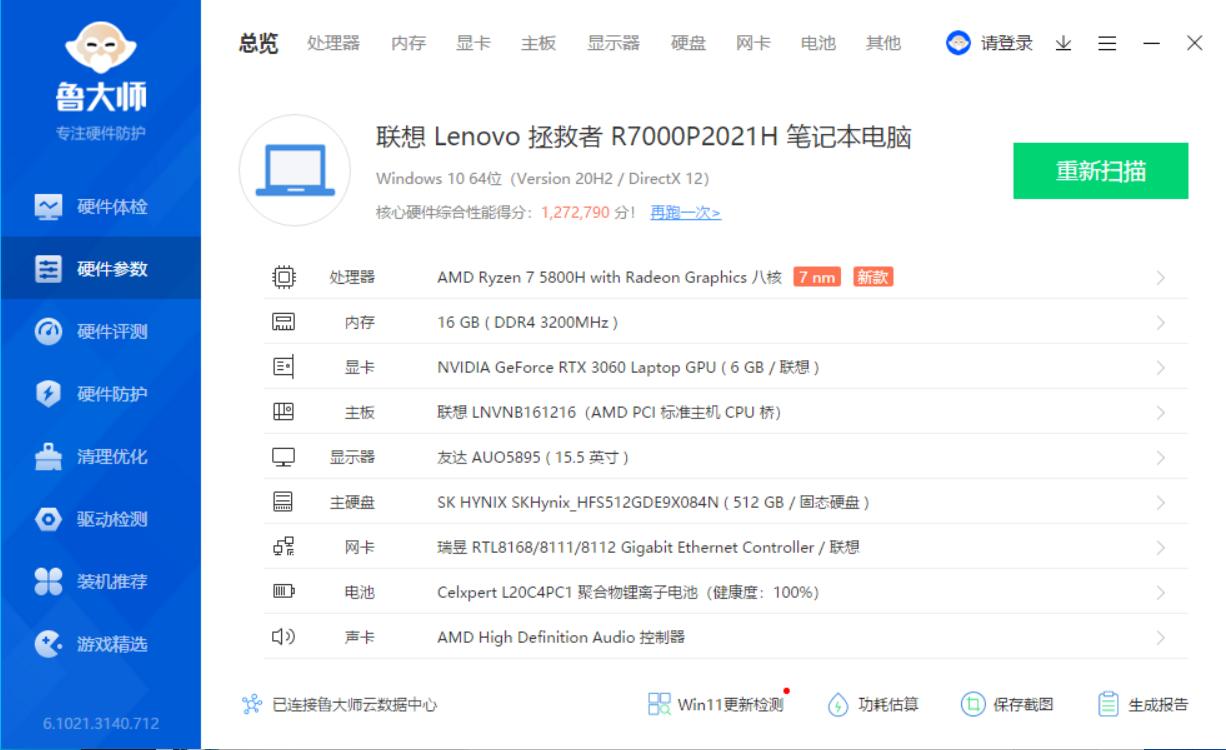Click the 重新扫描 rescan button
This screenshot has height=750, width=1226.
[x=1101, y=171]
